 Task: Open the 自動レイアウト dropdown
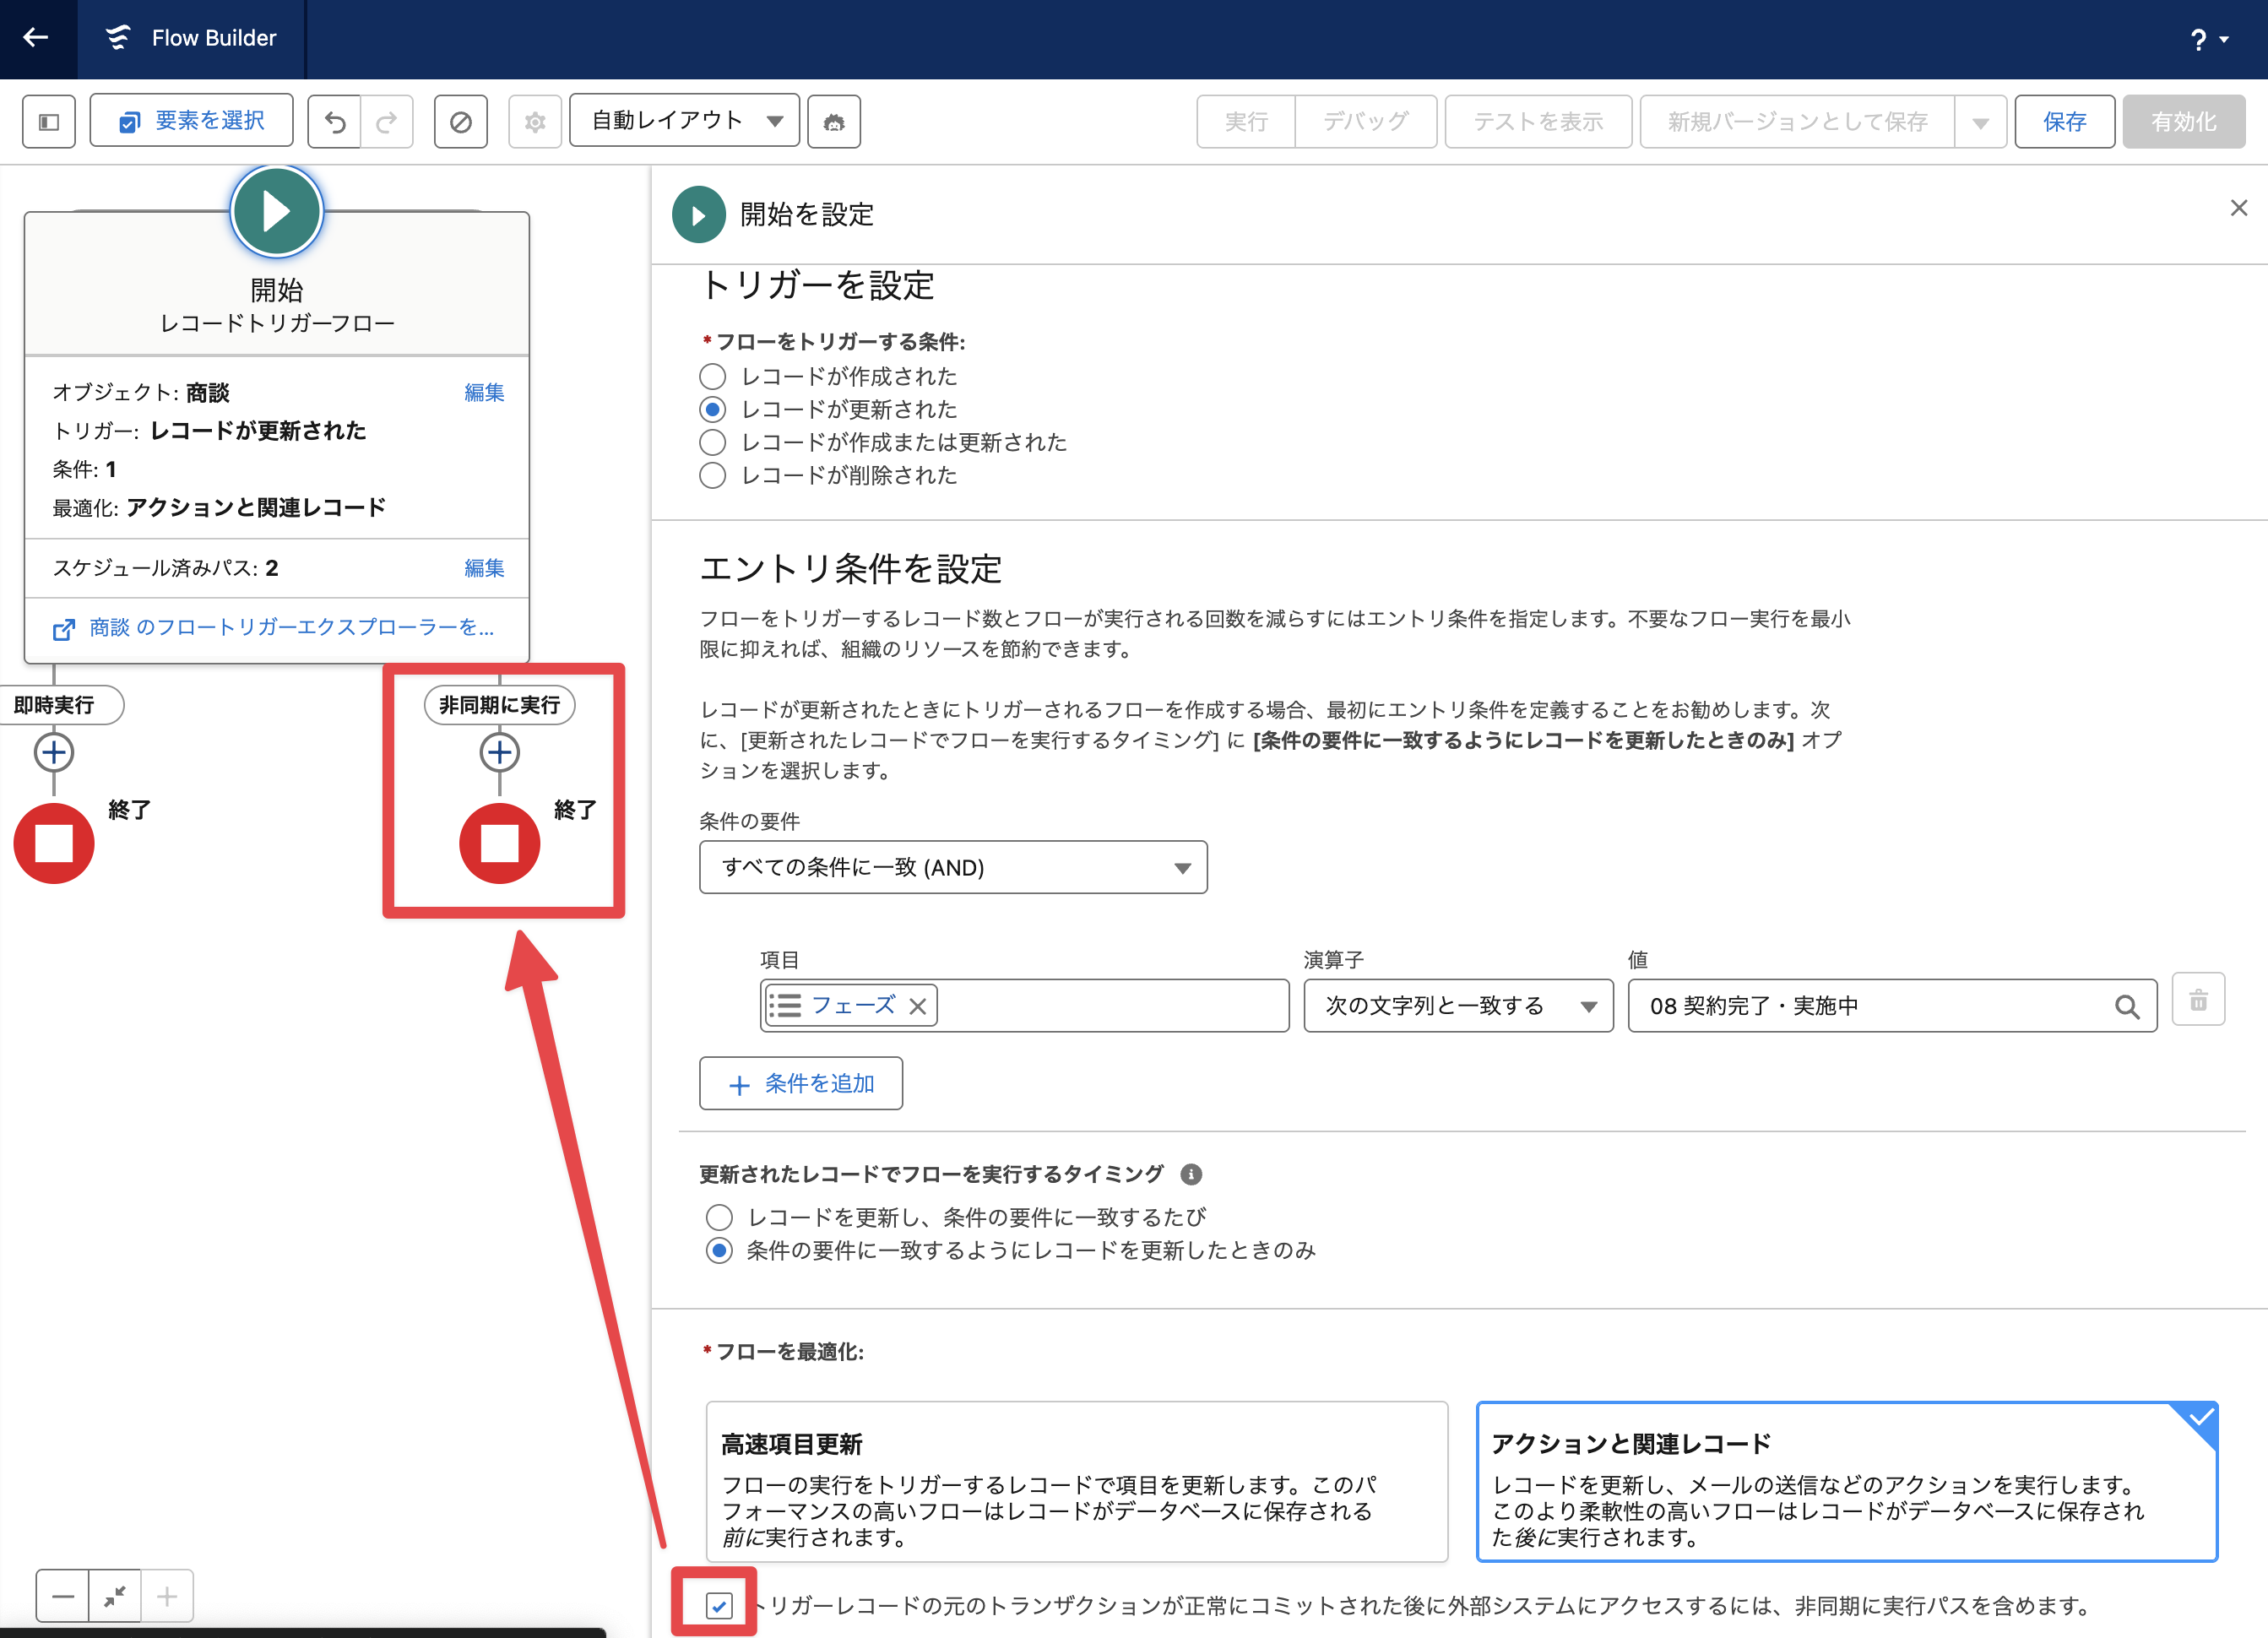(685, 121)
